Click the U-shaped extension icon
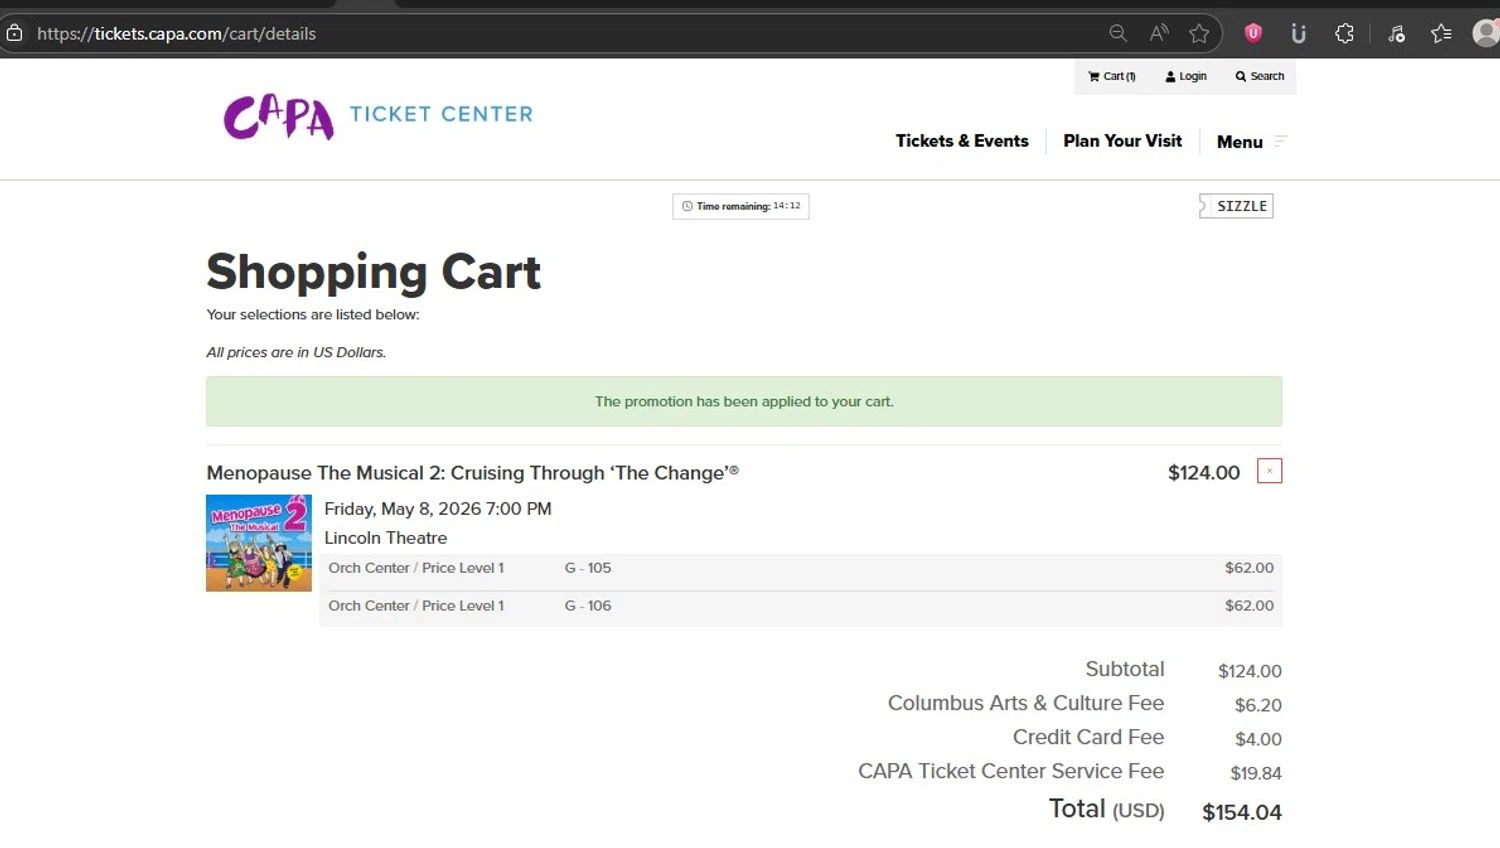Image resolution: width=1500 pixels, height=848 pixels. pos(1299,34)
